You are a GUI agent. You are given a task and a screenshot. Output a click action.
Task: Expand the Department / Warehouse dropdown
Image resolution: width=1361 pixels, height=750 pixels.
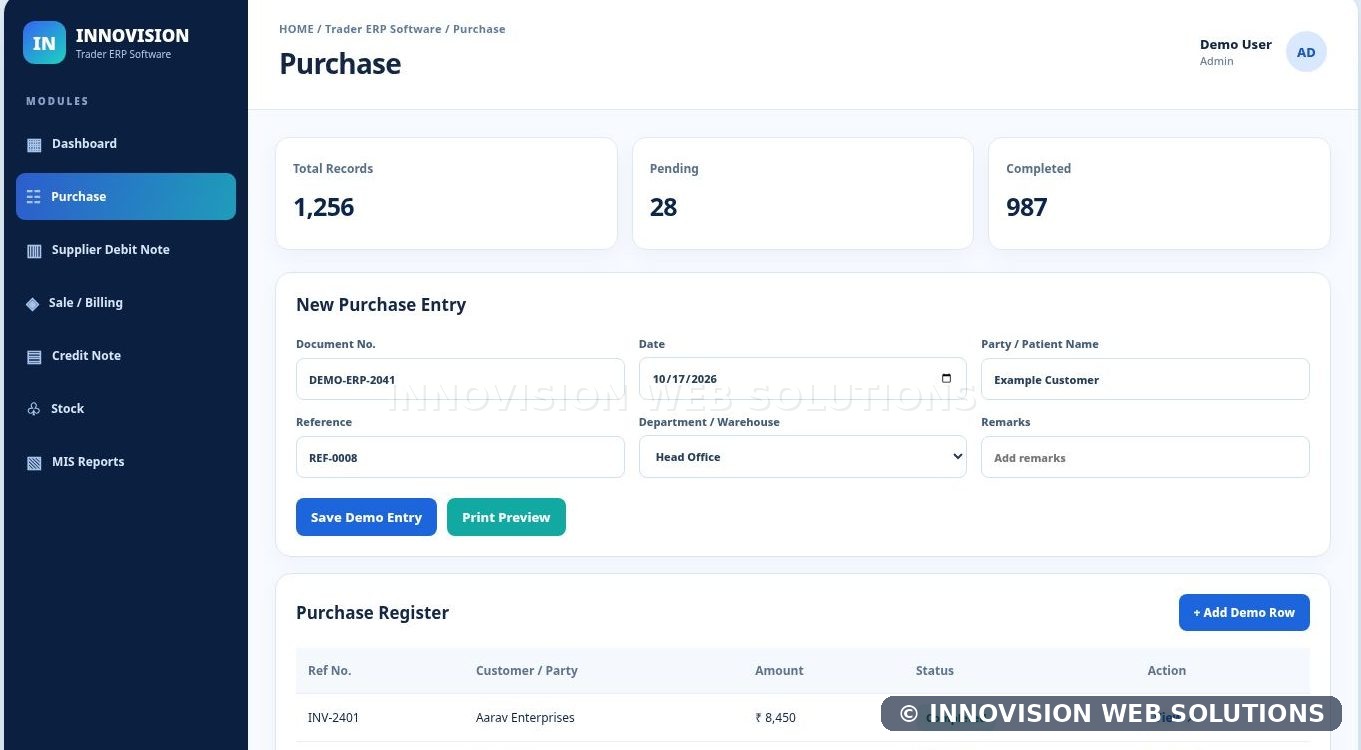pyautogui.click(x=803, y=457)
